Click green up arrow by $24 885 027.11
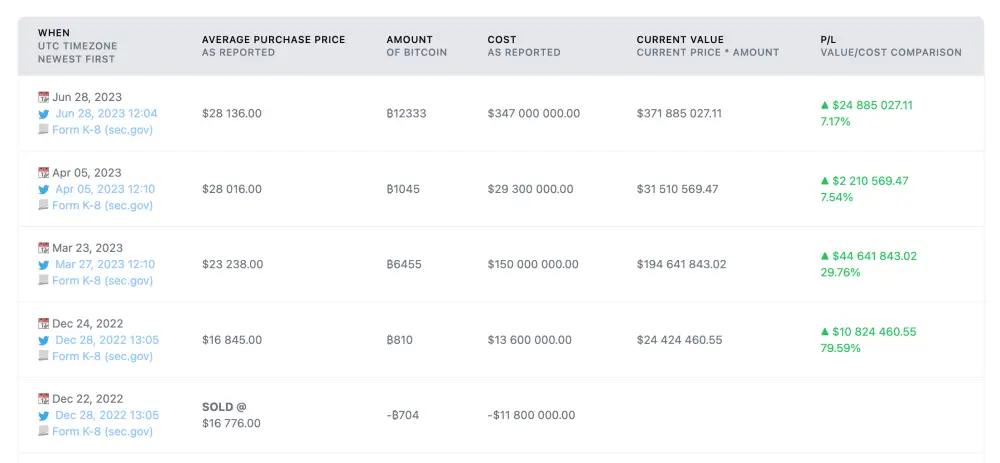Image resolution: width=1000 pixels, height=463 pixels. point(825,105)
